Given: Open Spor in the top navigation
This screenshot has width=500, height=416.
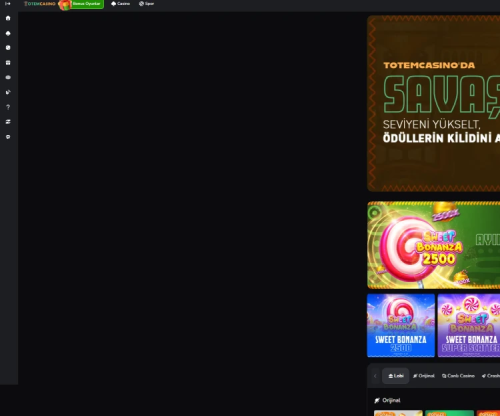Looking at the screenshot, I should point(146,4).
